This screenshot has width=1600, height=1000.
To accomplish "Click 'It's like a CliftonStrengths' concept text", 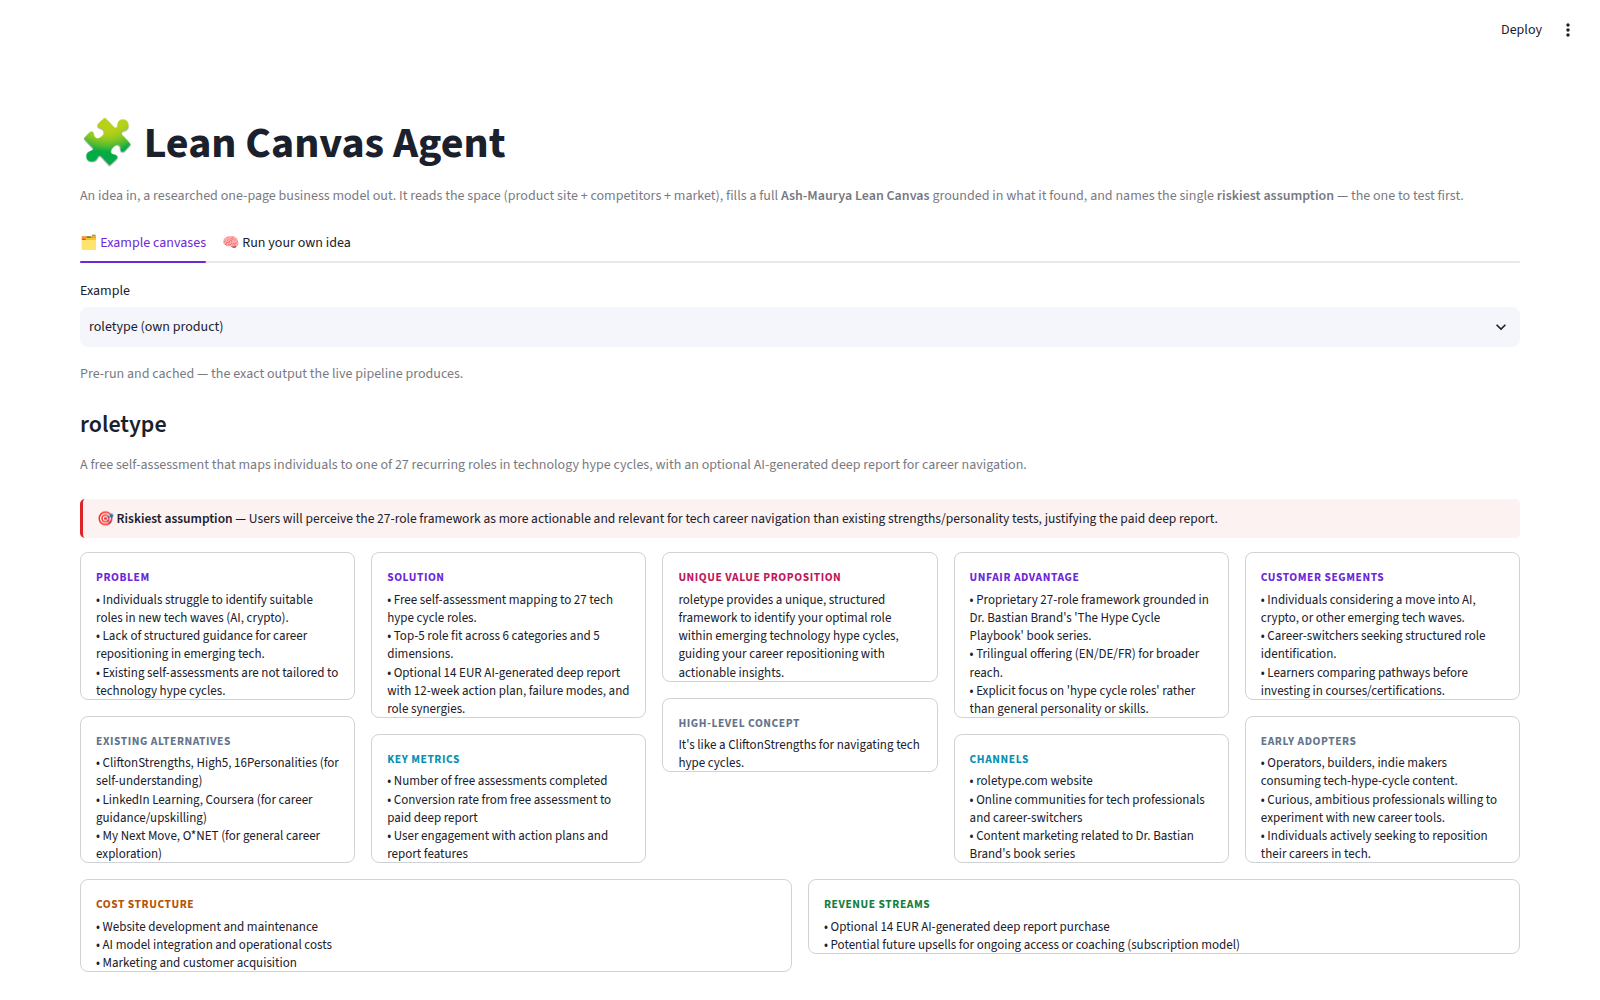I will (799, 754).
